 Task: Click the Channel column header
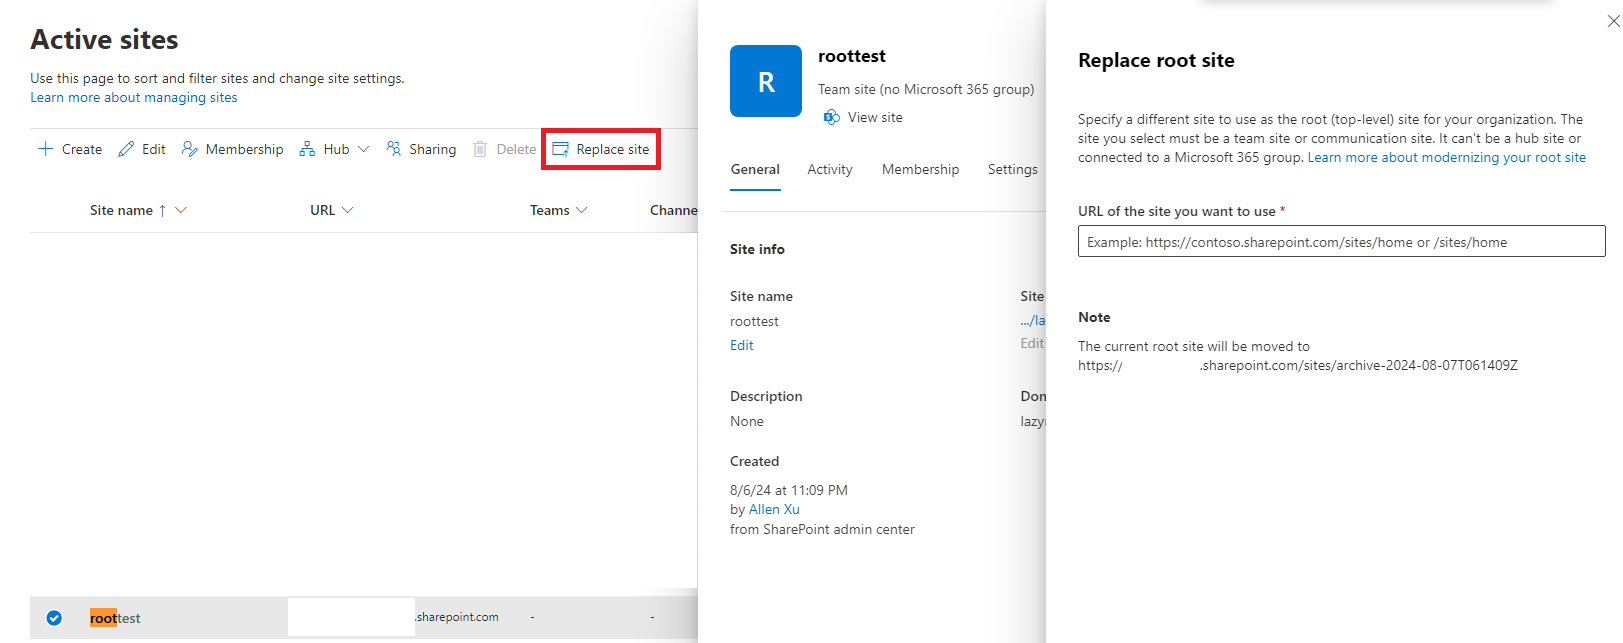674,210
